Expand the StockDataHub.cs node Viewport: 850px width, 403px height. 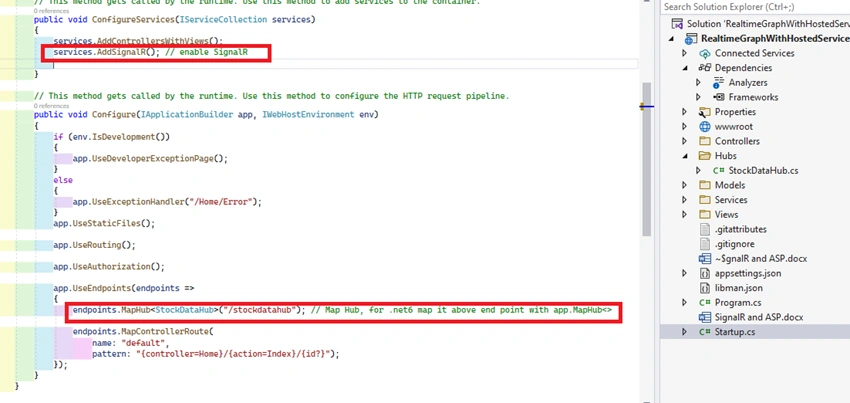point(698,170)
